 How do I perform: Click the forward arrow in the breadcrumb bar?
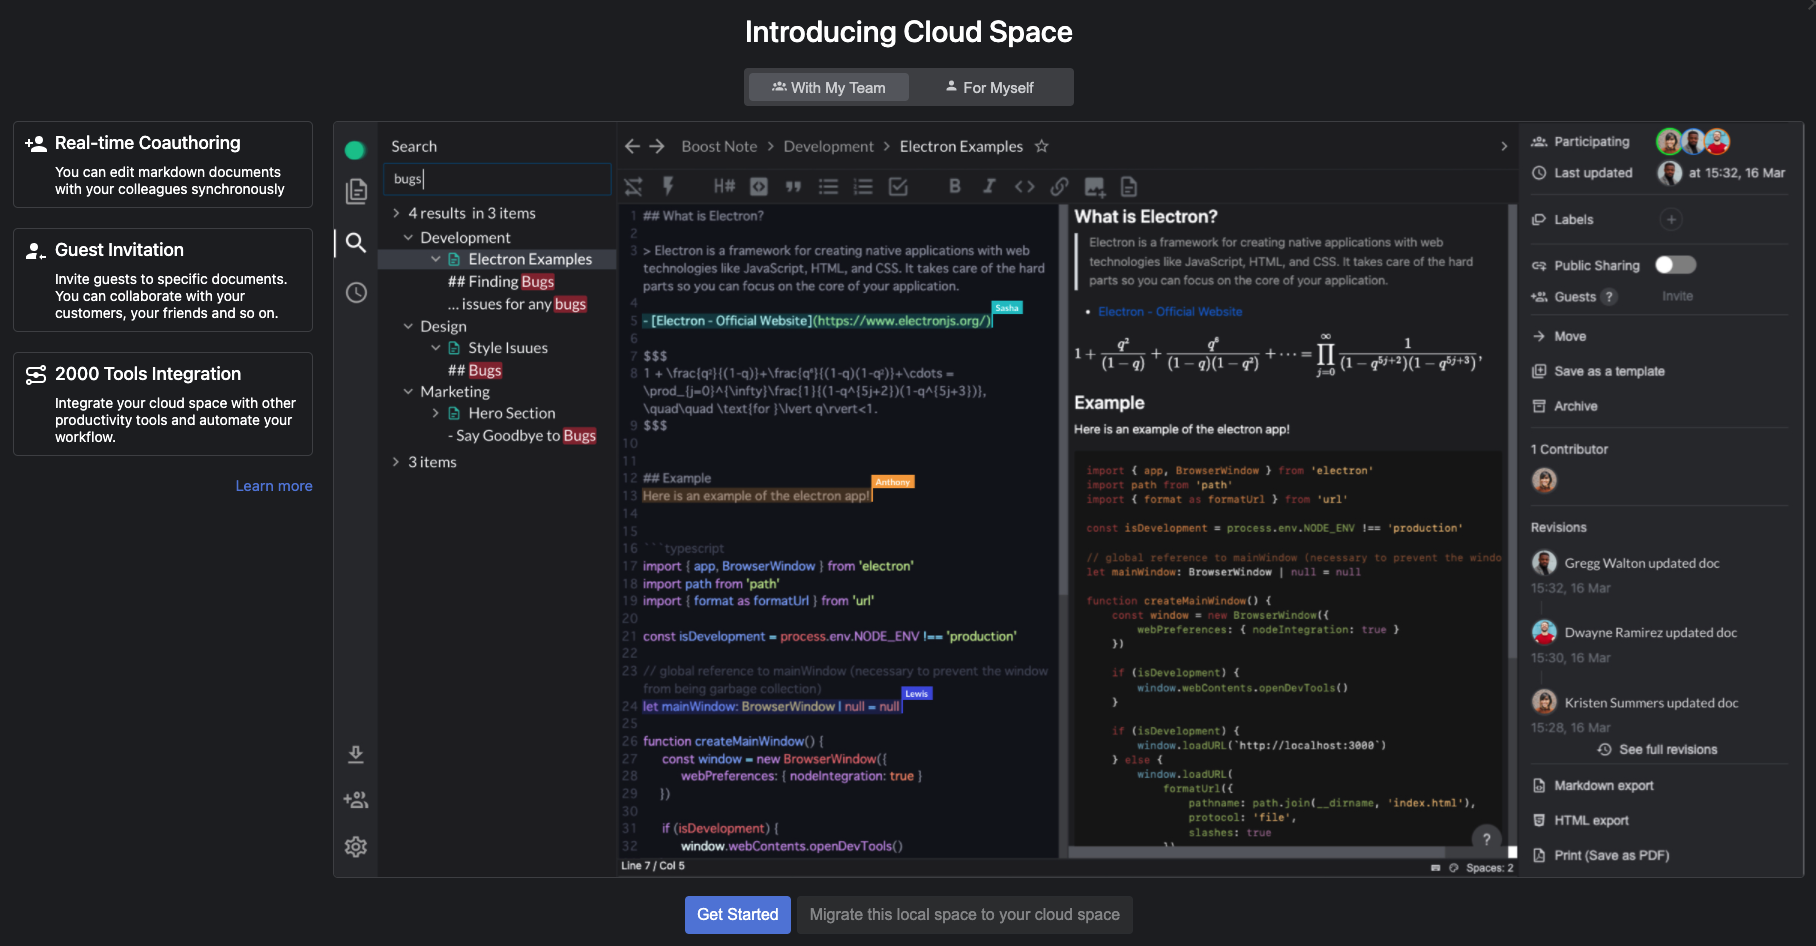[x=657, y=146]
